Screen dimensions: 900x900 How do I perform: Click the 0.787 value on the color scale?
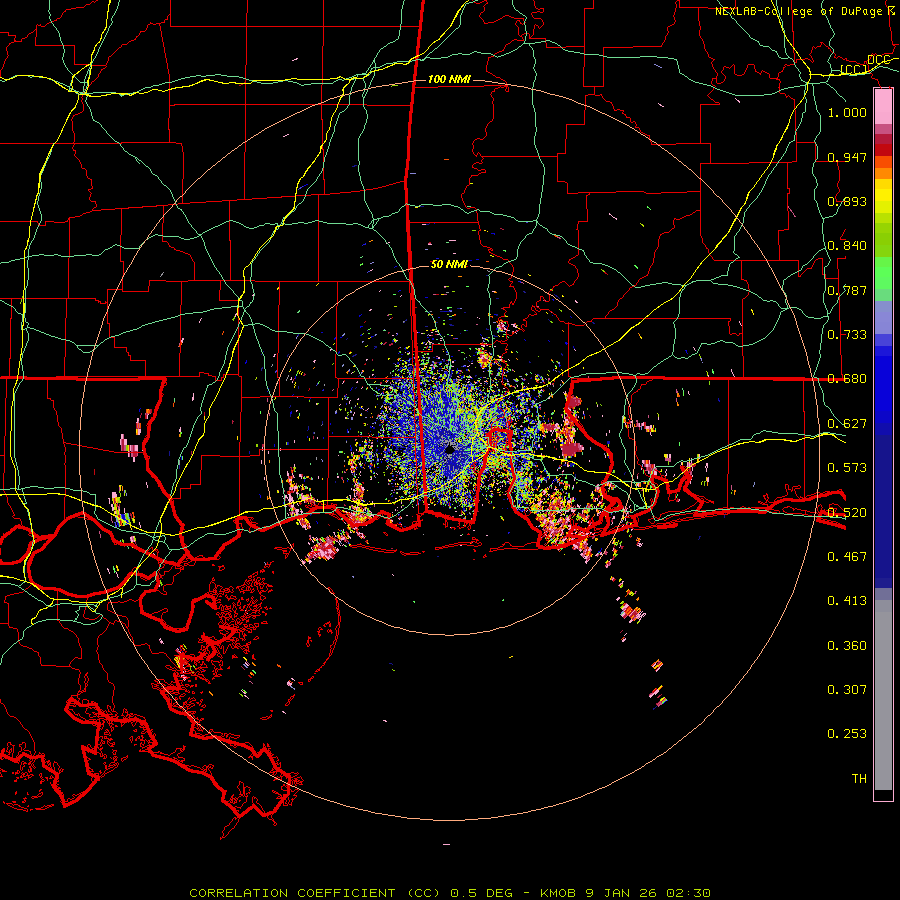[847, 290]
